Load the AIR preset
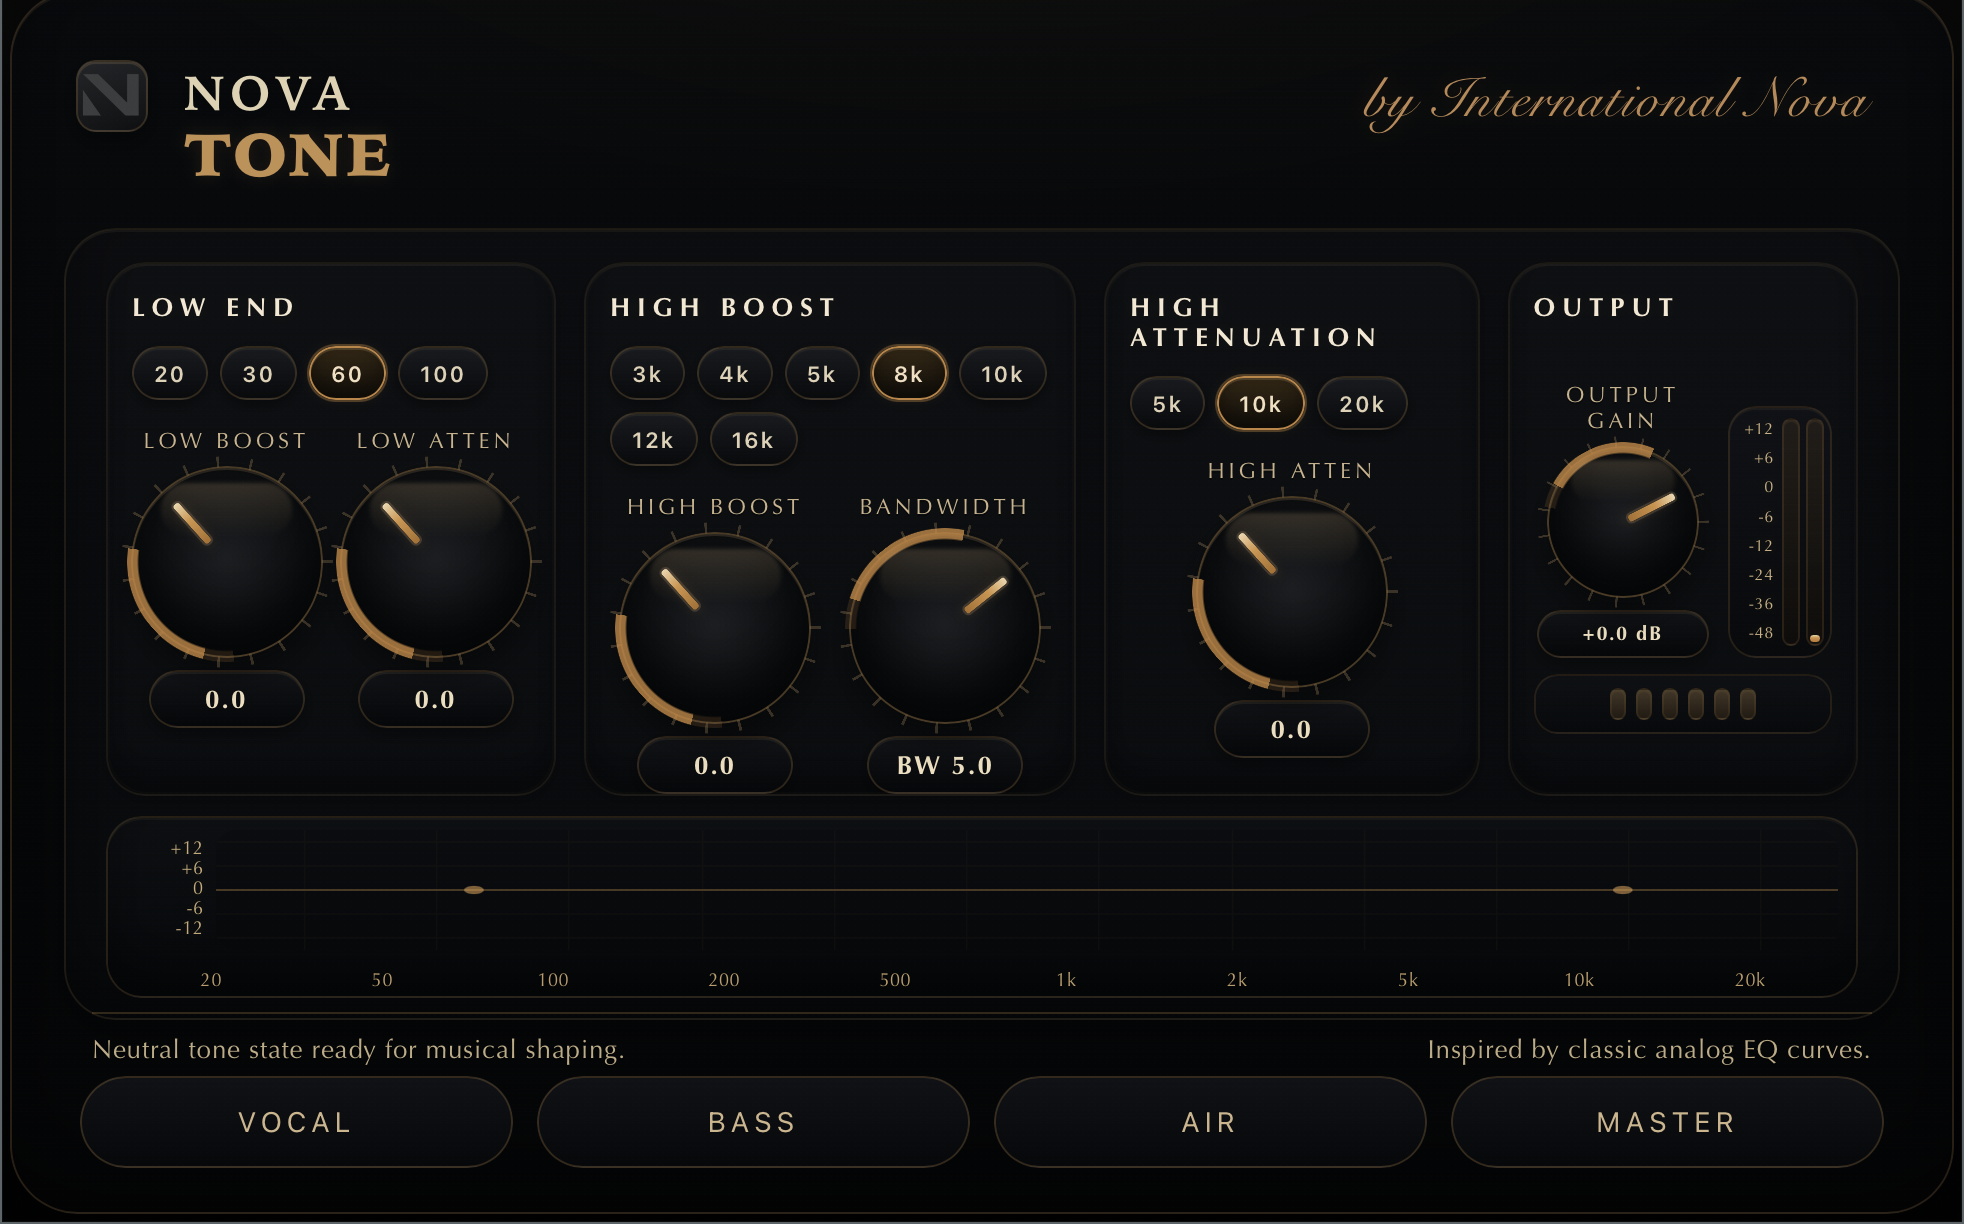 pos(1210,1122)
